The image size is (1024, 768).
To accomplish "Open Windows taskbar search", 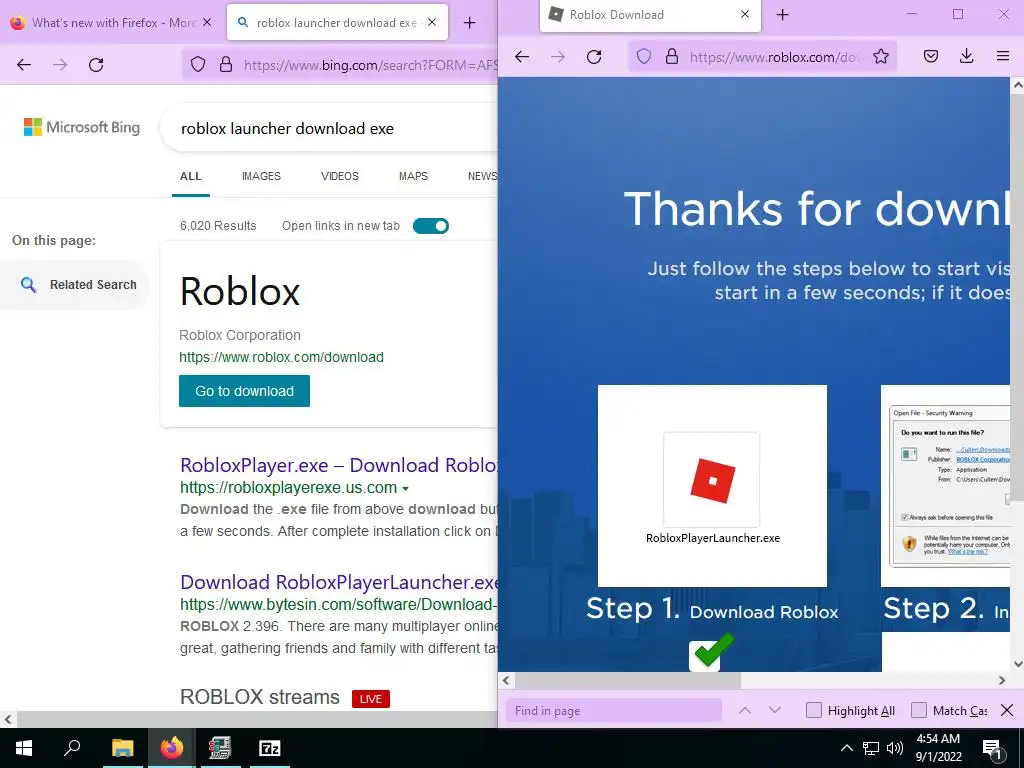I will (72, 748).
